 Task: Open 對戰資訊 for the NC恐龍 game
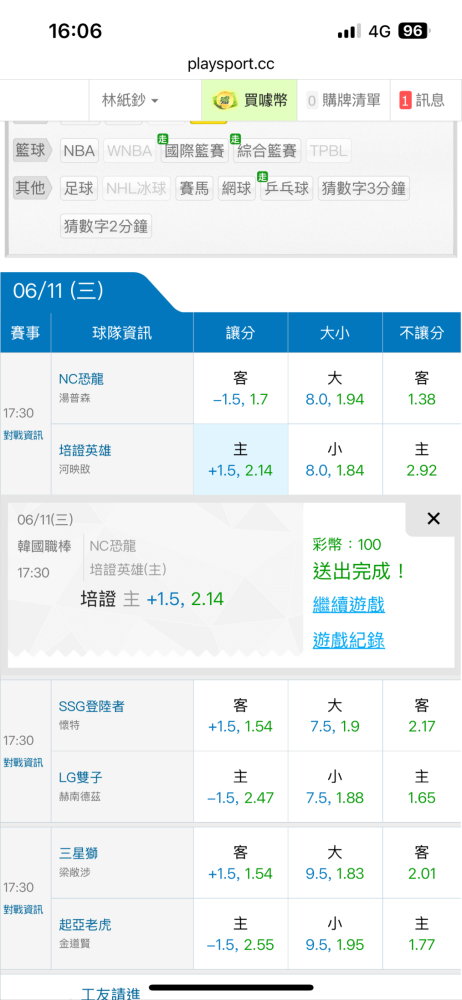[23, 436]
